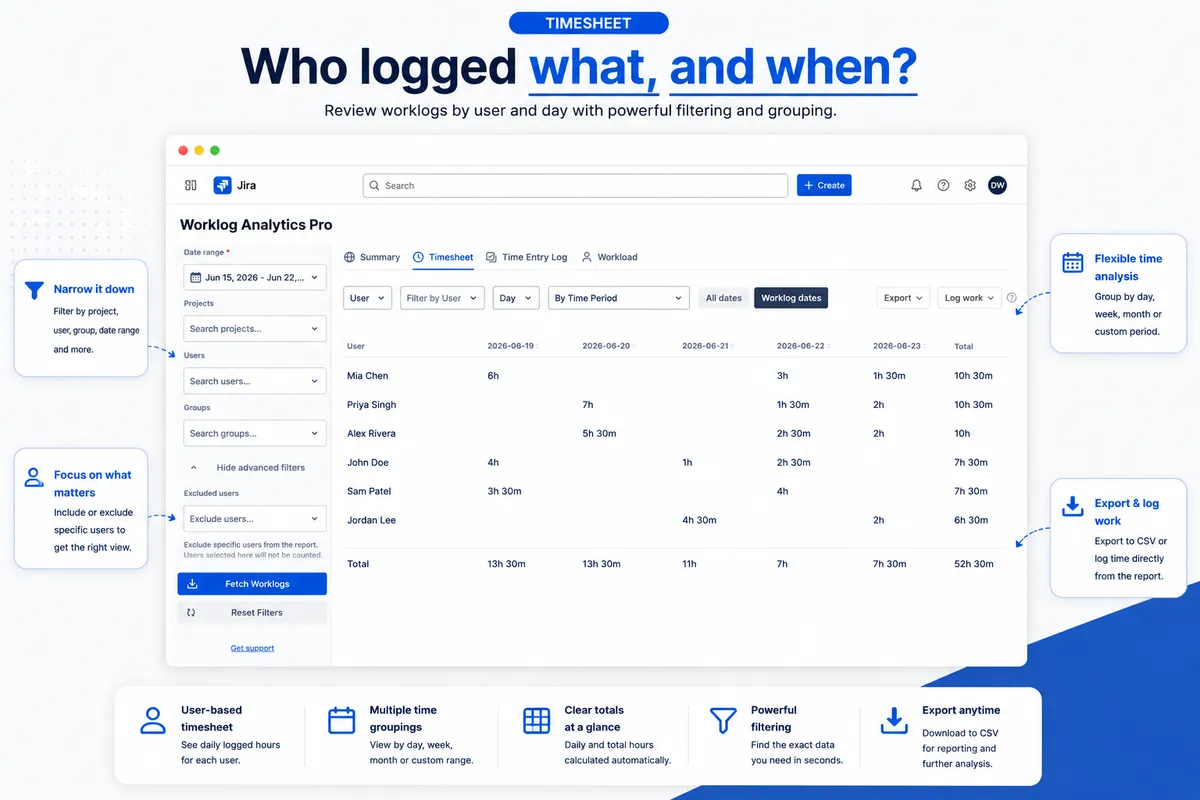Open the Filter by User dropdown

pos(442,298)
